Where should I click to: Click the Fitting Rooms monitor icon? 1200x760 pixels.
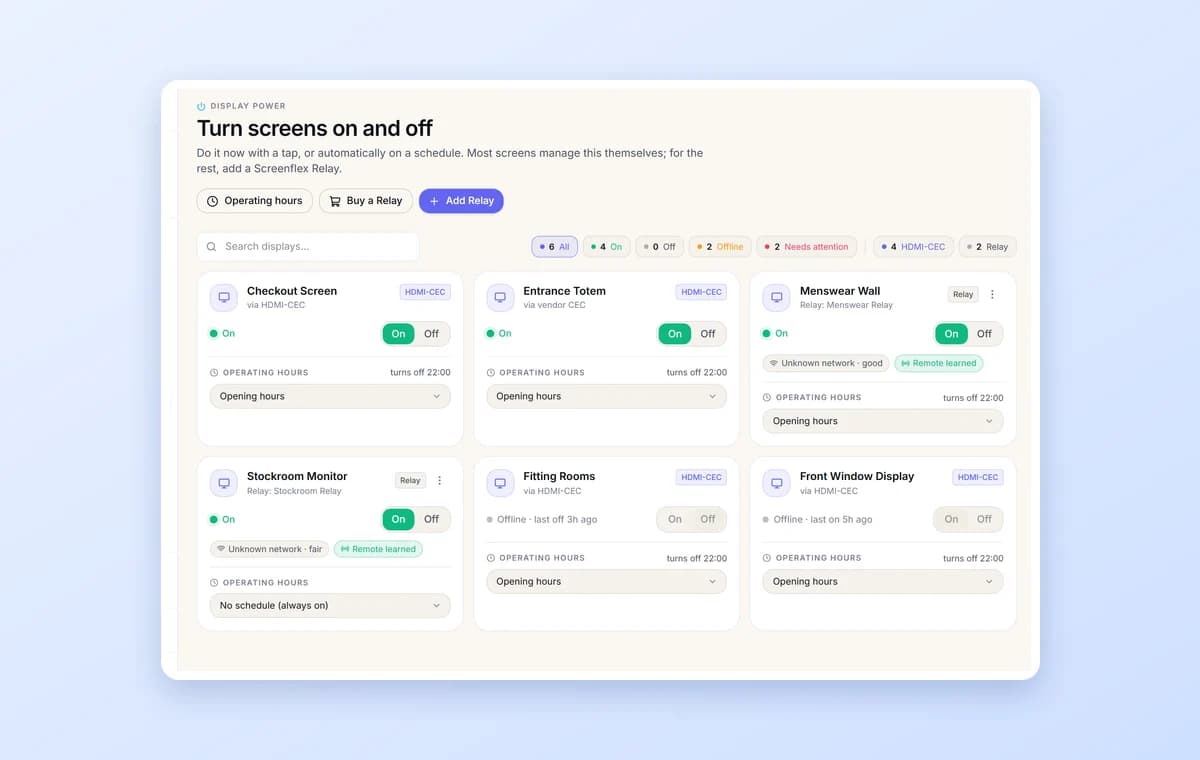coord(500,483)
